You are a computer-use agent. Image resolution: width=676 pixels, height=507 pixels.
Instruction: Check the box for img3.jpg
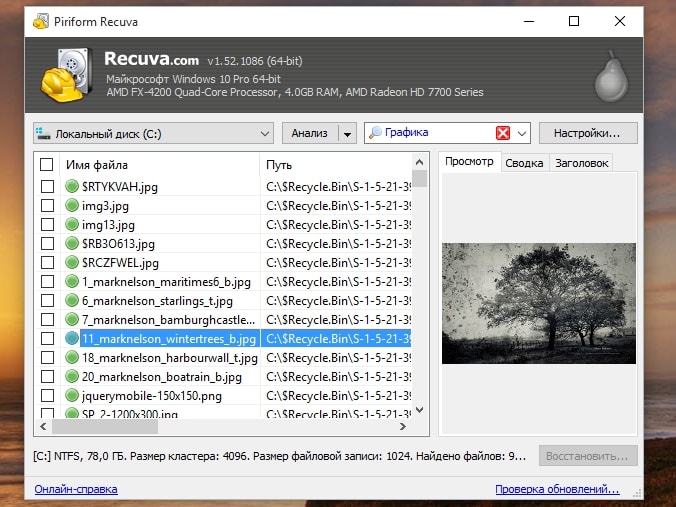[x=47, y=206]
